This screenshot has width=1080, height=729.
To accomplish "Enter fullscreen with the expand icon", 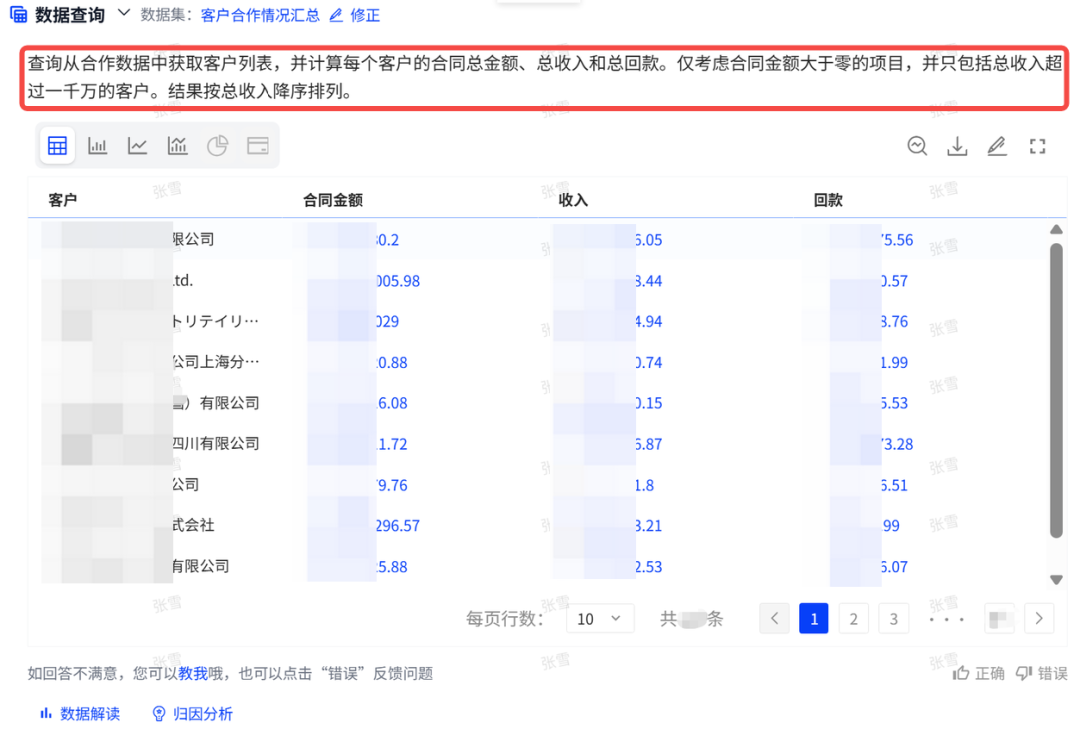I will tap(1037, 147).
